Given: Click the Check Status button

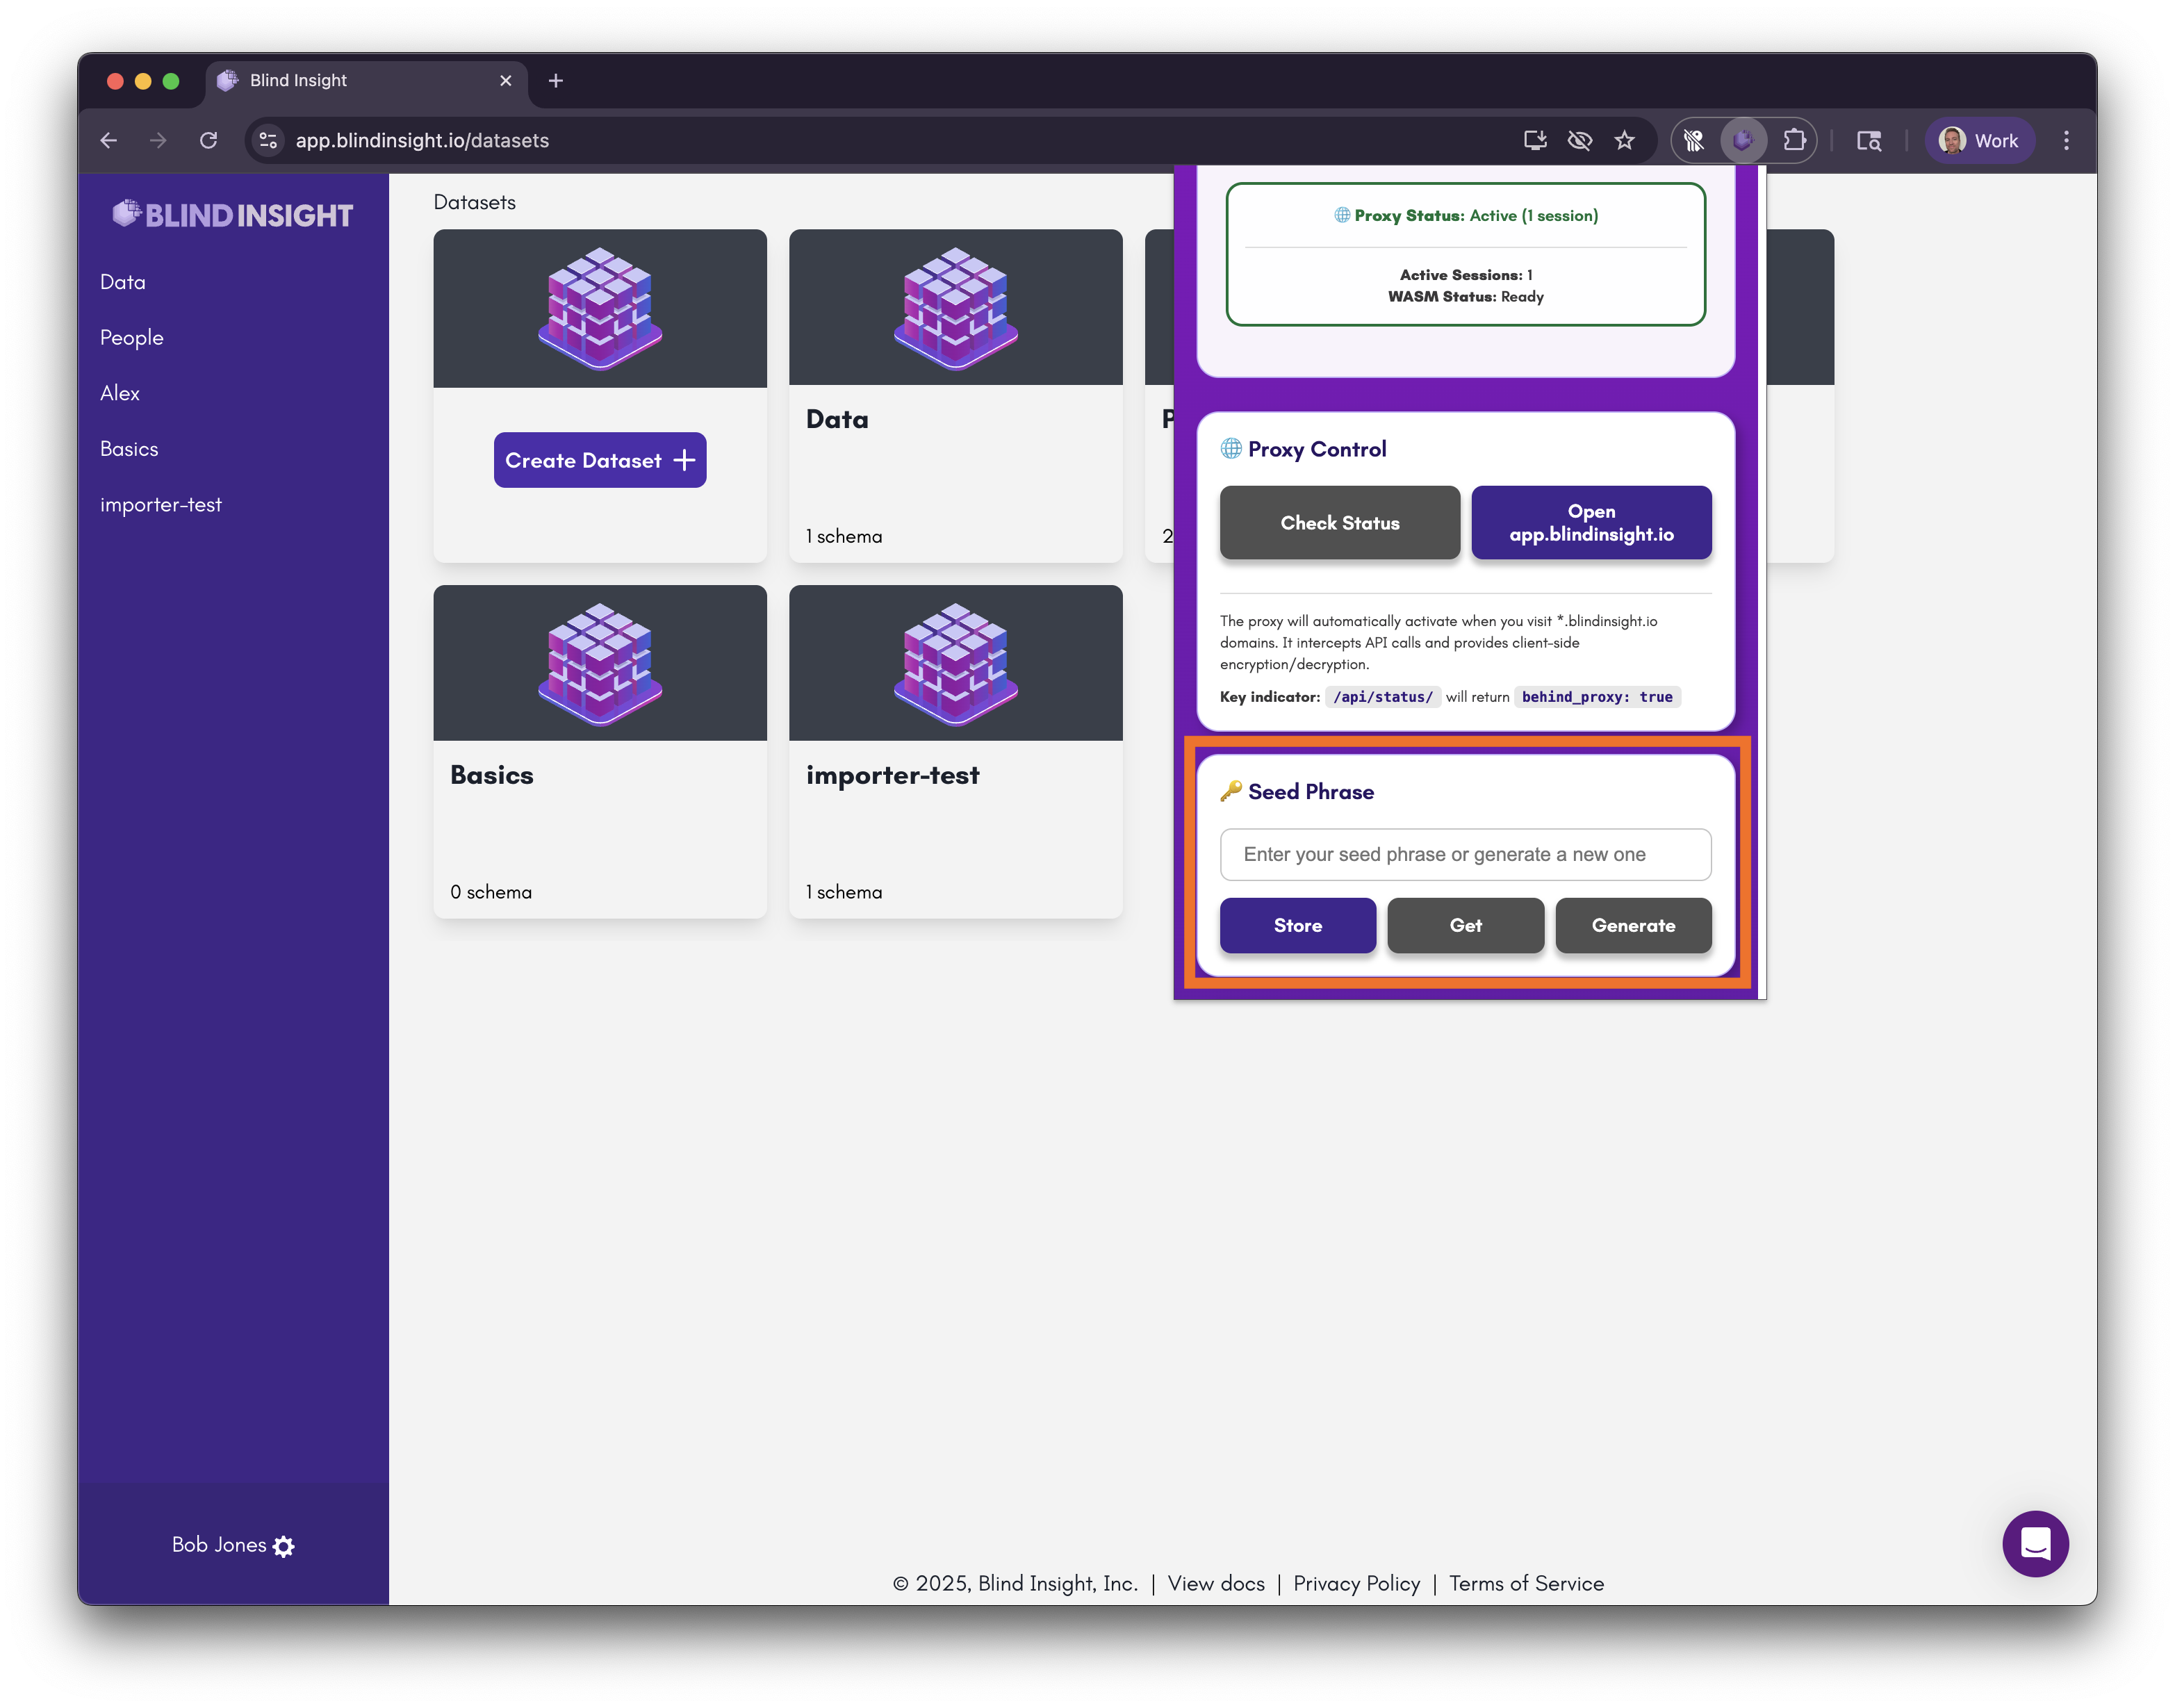Looking at the screenshot, I should pyautogui.click(x=1340, y=523).
